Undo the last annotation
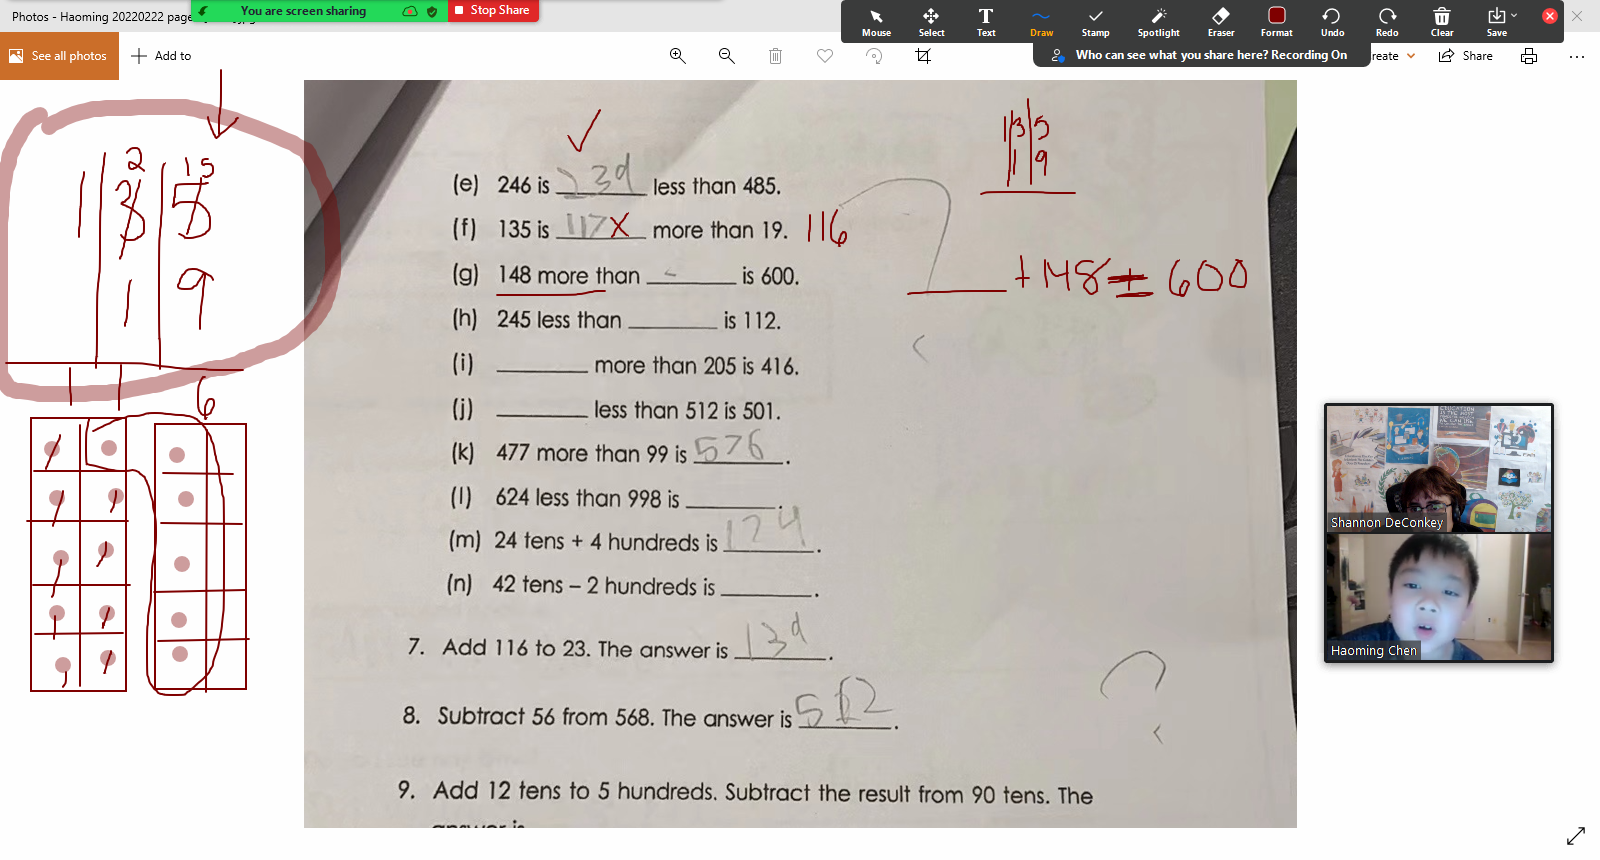This screenshot has height=860, width=1600. tap(1332, 21)
